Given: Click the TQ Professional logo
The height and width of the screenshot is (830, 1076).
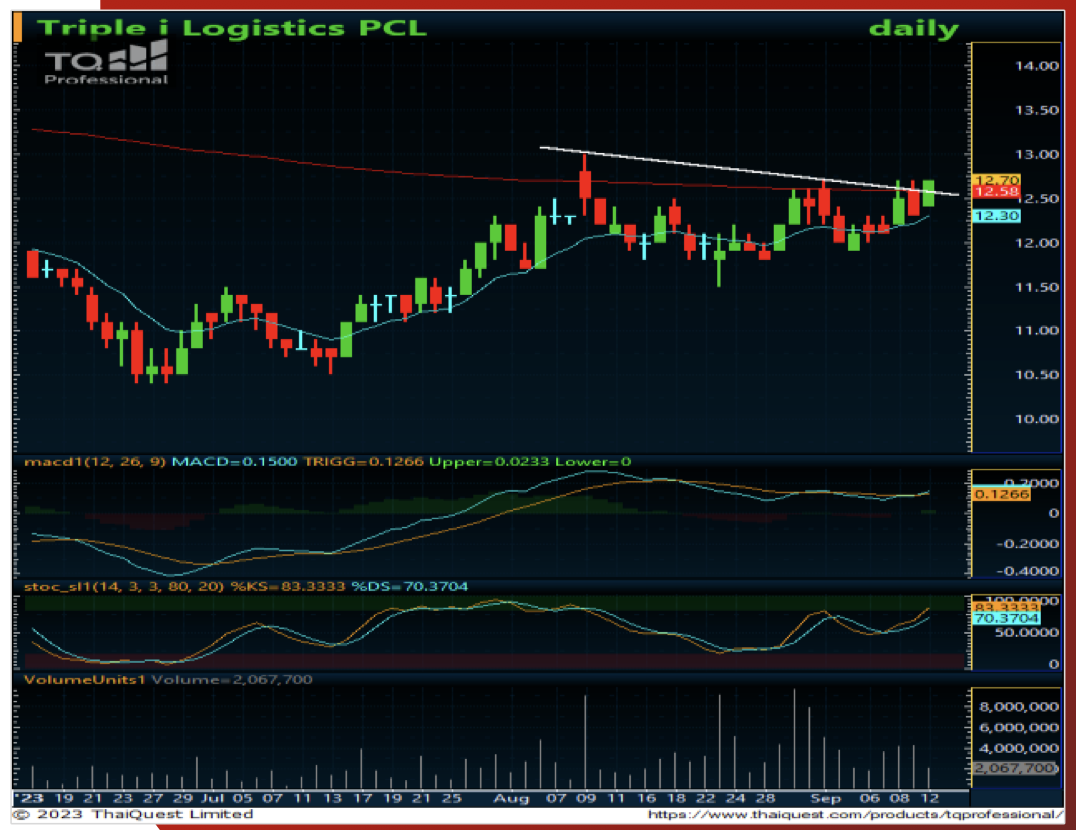Looking at the screenshot, I should tap(106, 63).
